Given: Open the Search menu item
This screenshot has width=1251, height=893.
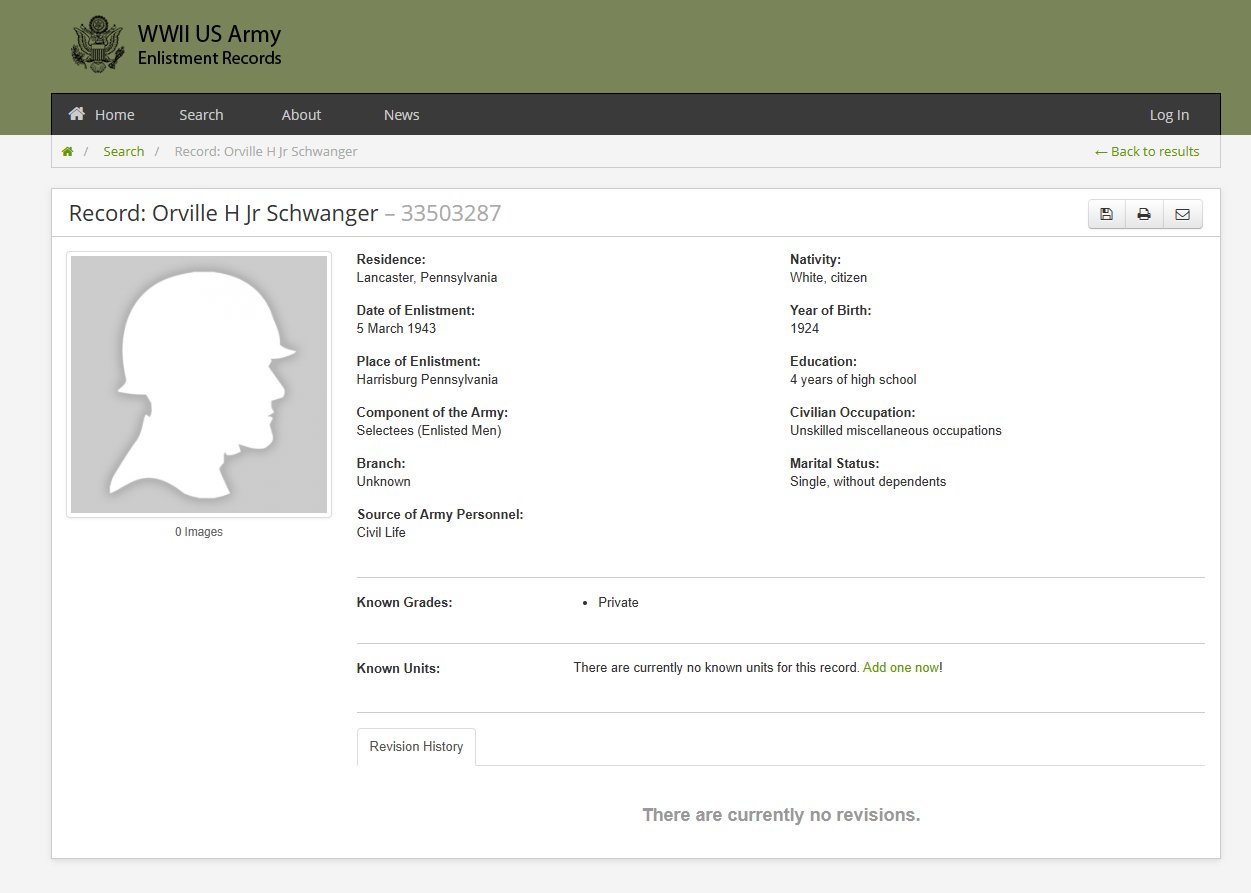Looking at the screenshot, I should (x=201, y=114).
